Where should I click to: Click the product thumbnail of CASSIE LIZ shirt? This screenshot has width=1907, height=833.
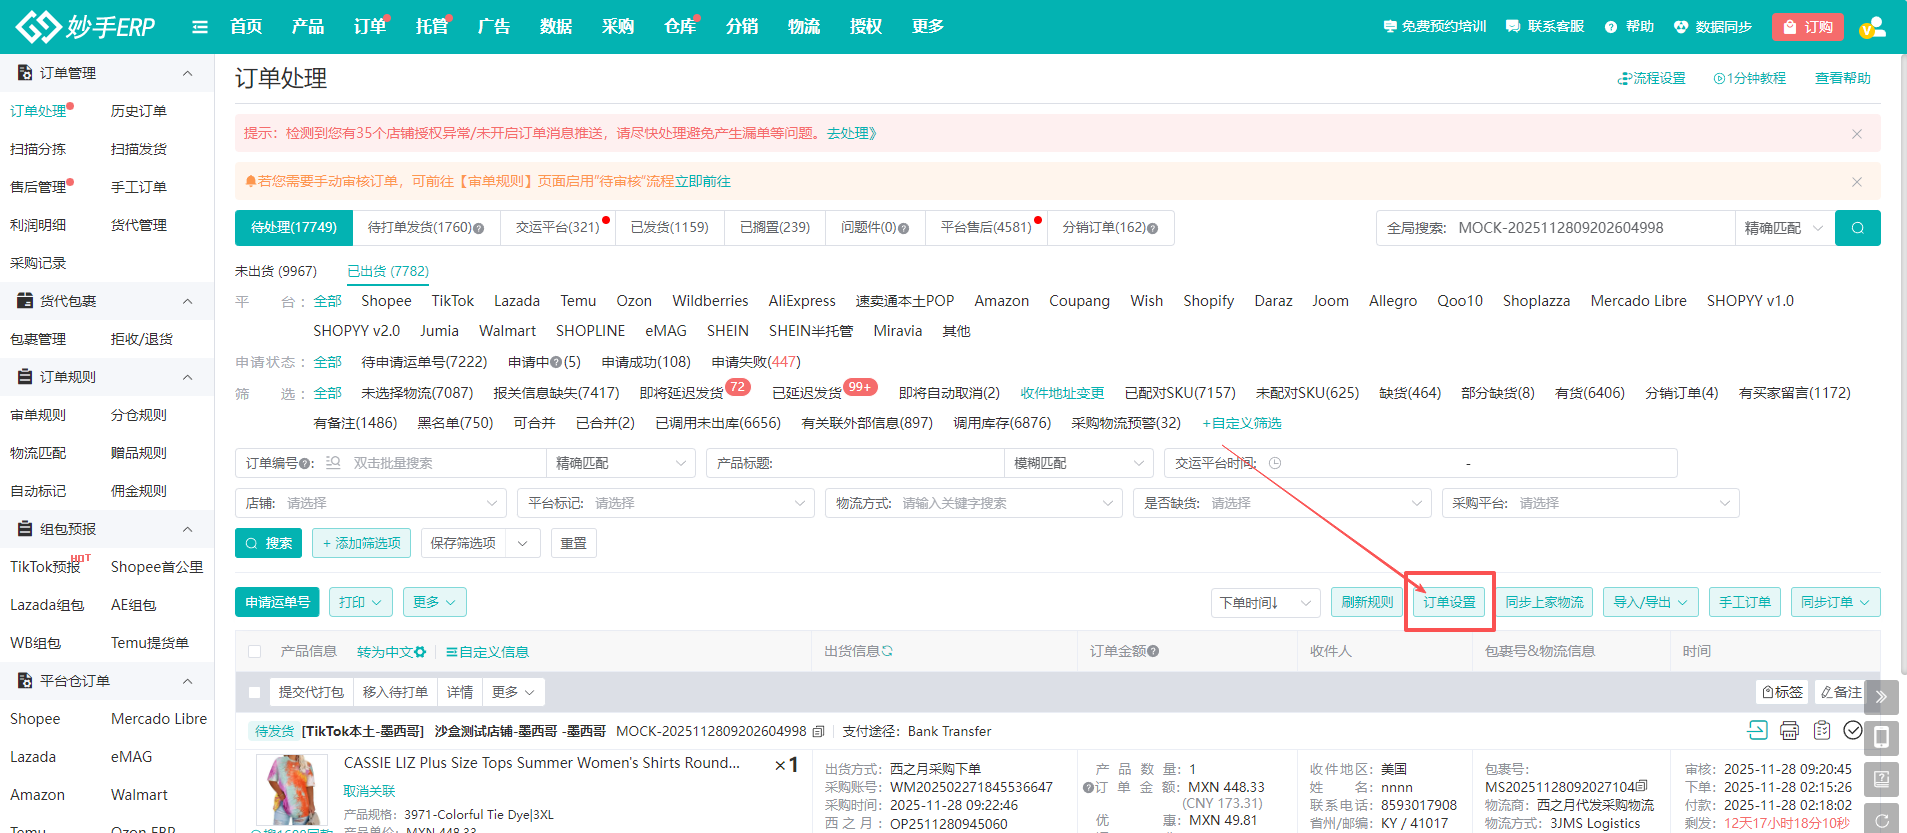coord(292,790)
